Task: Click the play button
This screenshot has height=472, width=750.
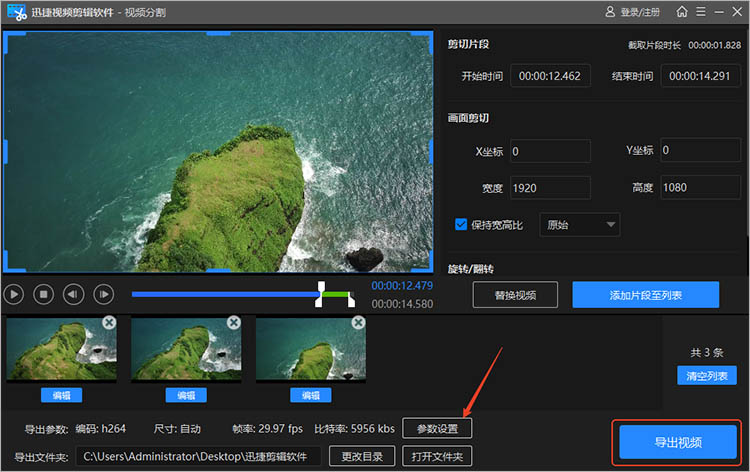Action: point(14,294)
